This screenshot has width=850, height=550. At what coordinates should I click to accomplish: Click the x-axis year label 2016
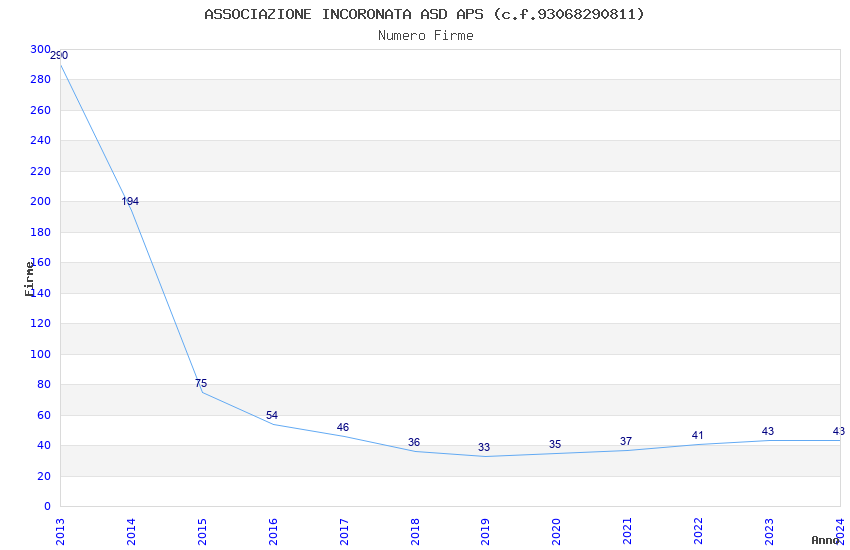[x=273, y=532]
